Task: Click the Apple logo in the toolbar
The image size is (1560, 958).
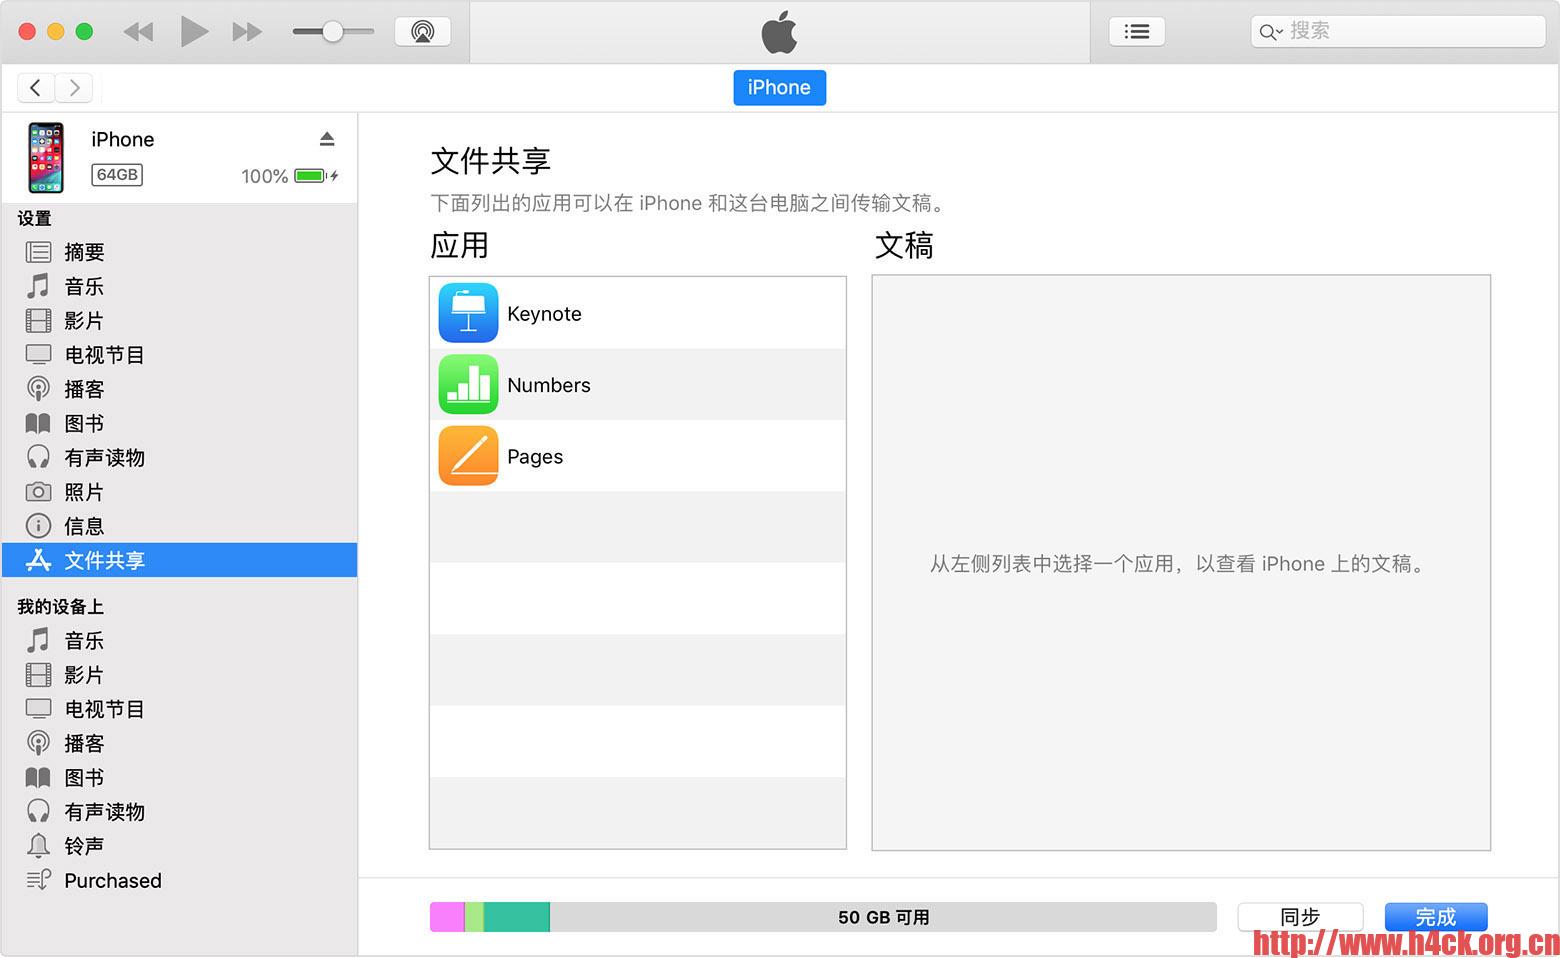Action: [x=779, y=32]
